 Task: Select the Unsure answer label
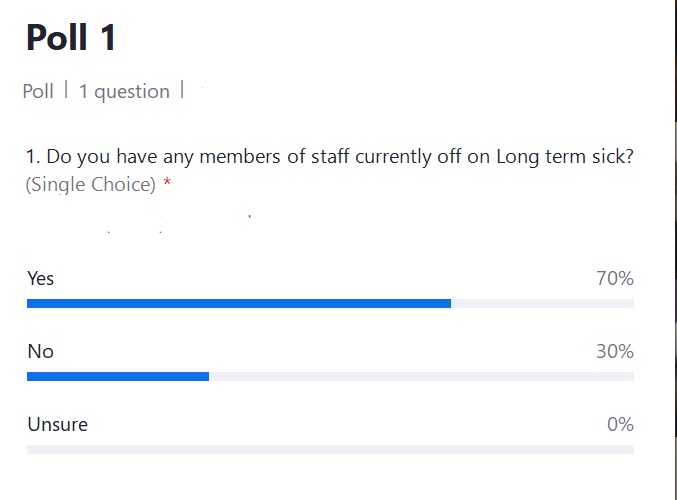(57, 424)
